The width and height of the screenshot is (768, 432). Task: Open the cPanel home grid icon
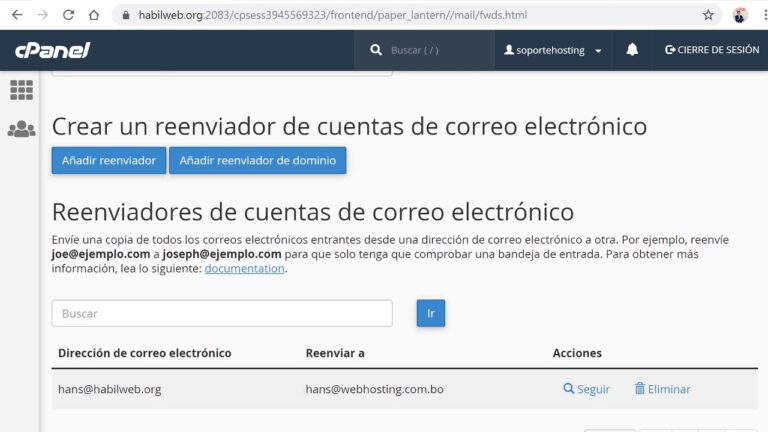22,90
